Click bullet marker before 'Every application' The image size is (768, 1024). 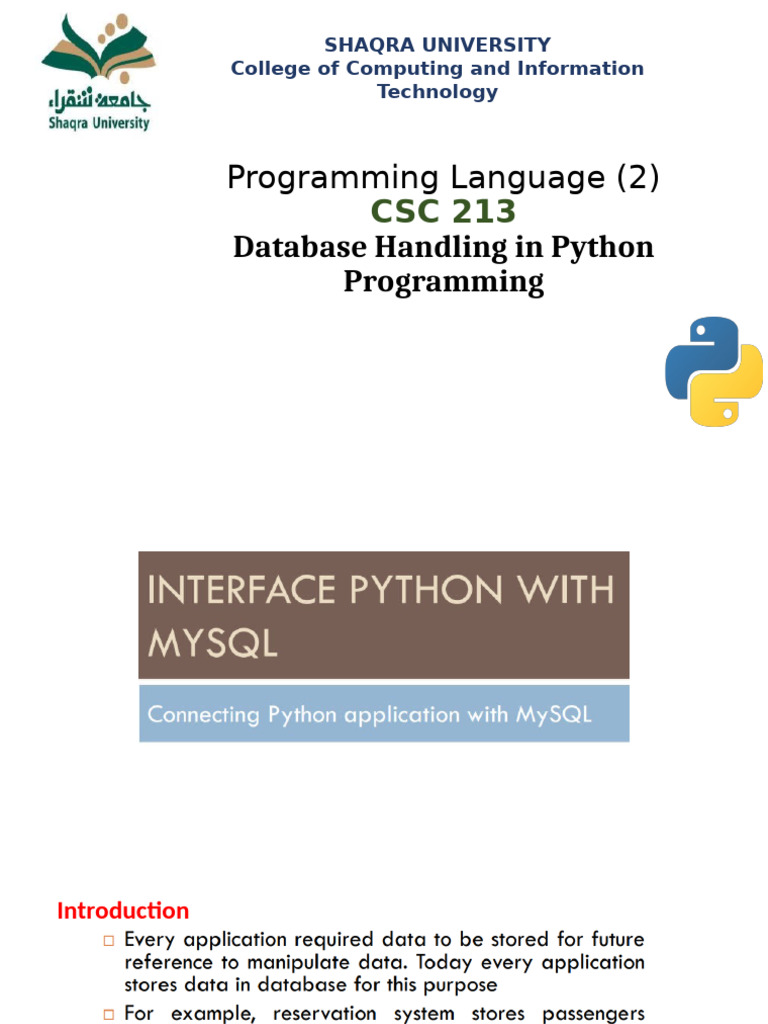[x=108, y=940]
